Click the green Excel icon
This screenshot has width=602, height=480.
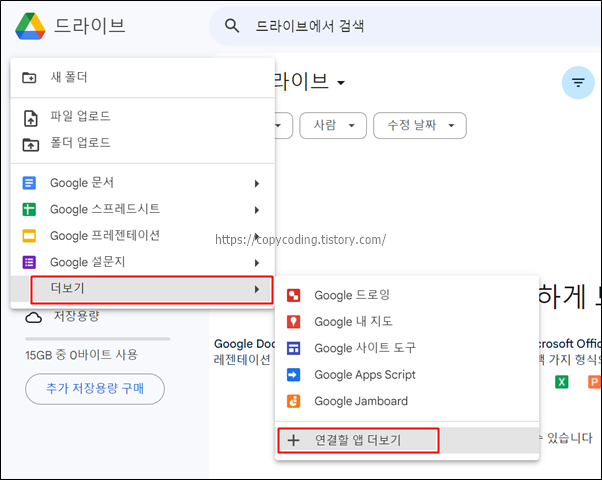tap(561, 382)
